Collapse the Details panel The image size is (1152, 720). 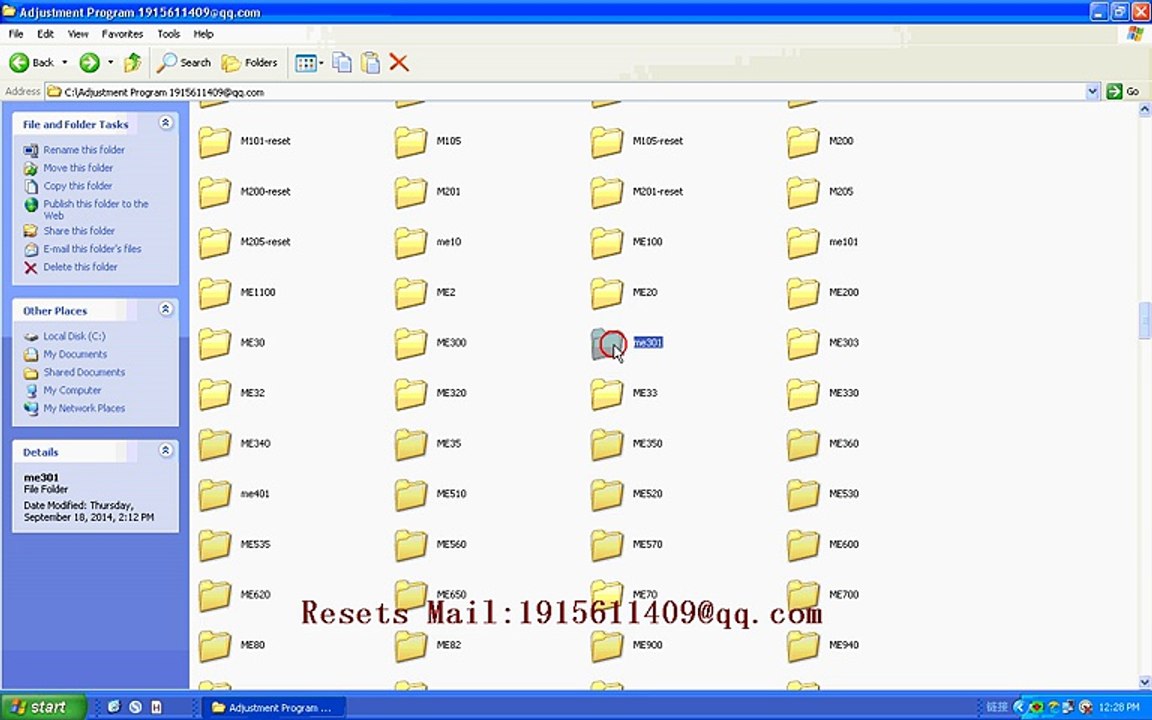pos(166,450)
